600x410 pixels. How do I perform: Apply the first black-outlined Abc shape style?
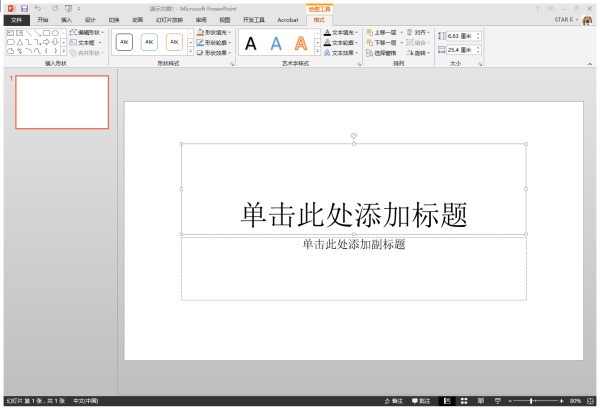tap(125, 43)
